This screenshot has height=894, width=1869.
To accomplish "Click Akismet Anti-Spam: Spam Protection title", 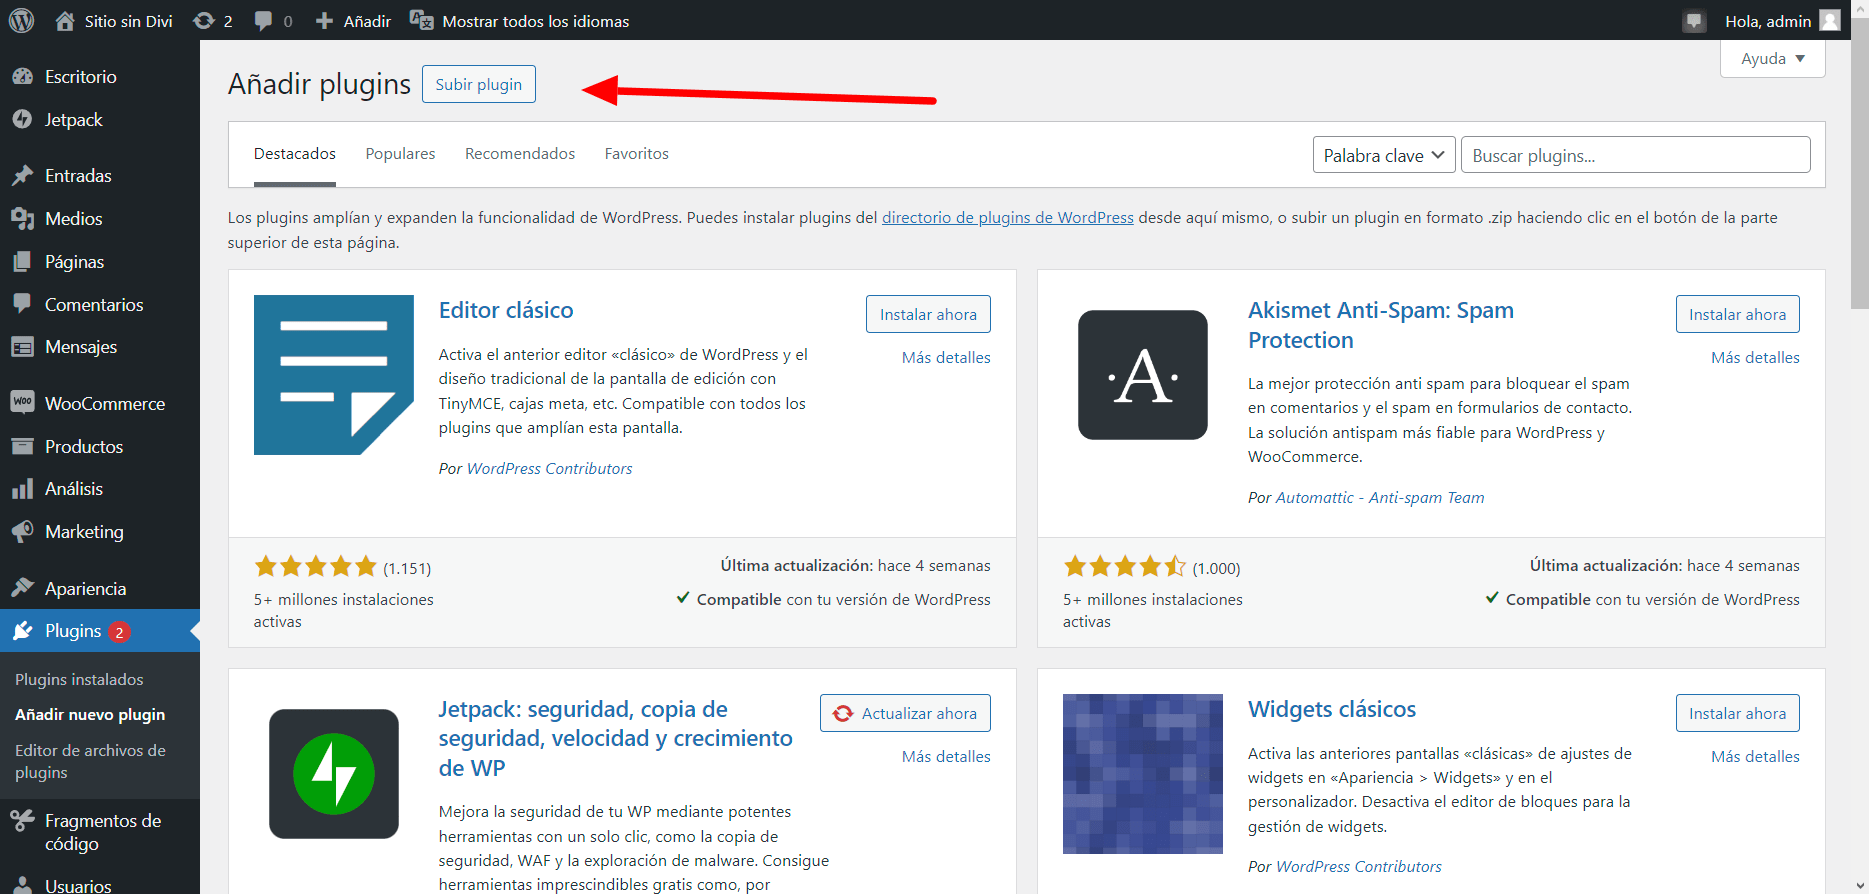I will (1381, 325).
